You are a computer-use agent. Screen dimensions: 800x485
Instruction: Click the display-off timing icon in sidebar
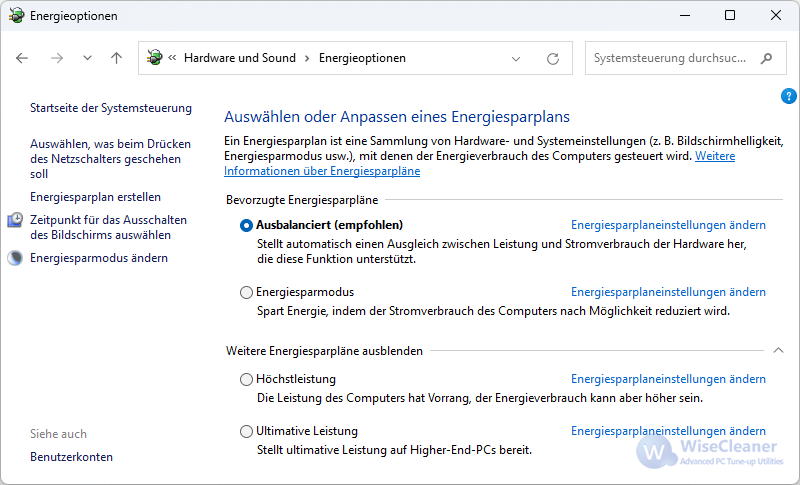click(x=15, y=220)
